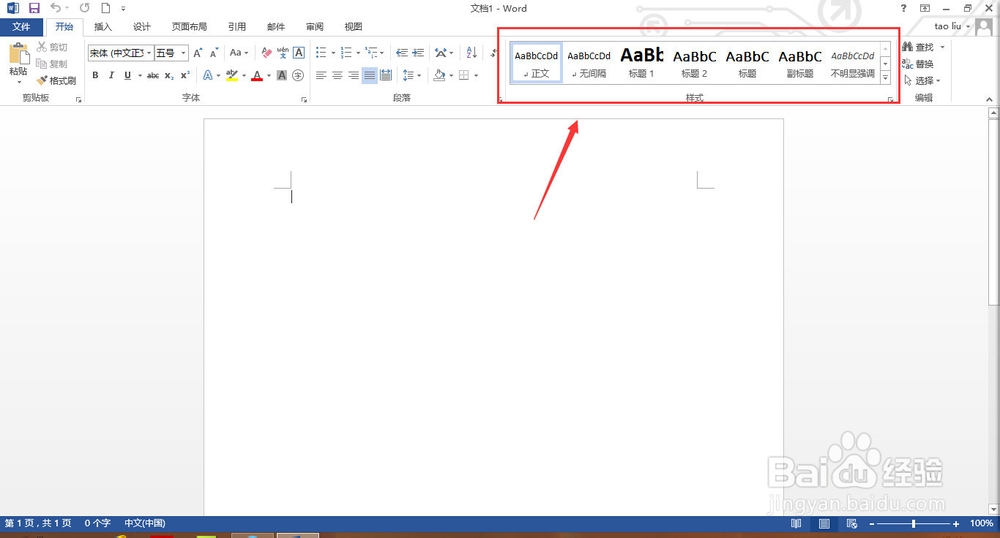Collapse the ribbon with the chevron
Screen dimensions: 1000x538
point(989,99)
